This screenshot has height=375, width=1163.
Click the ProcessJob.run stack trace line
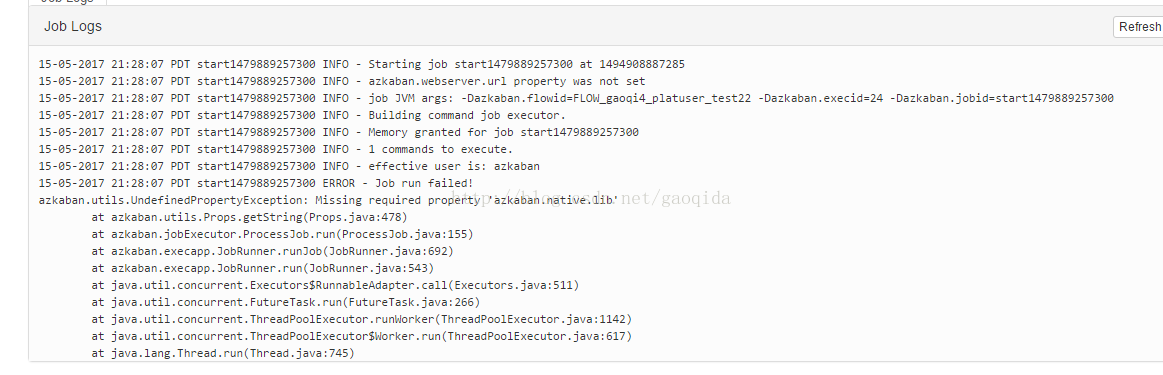click(x=283, y=235)
